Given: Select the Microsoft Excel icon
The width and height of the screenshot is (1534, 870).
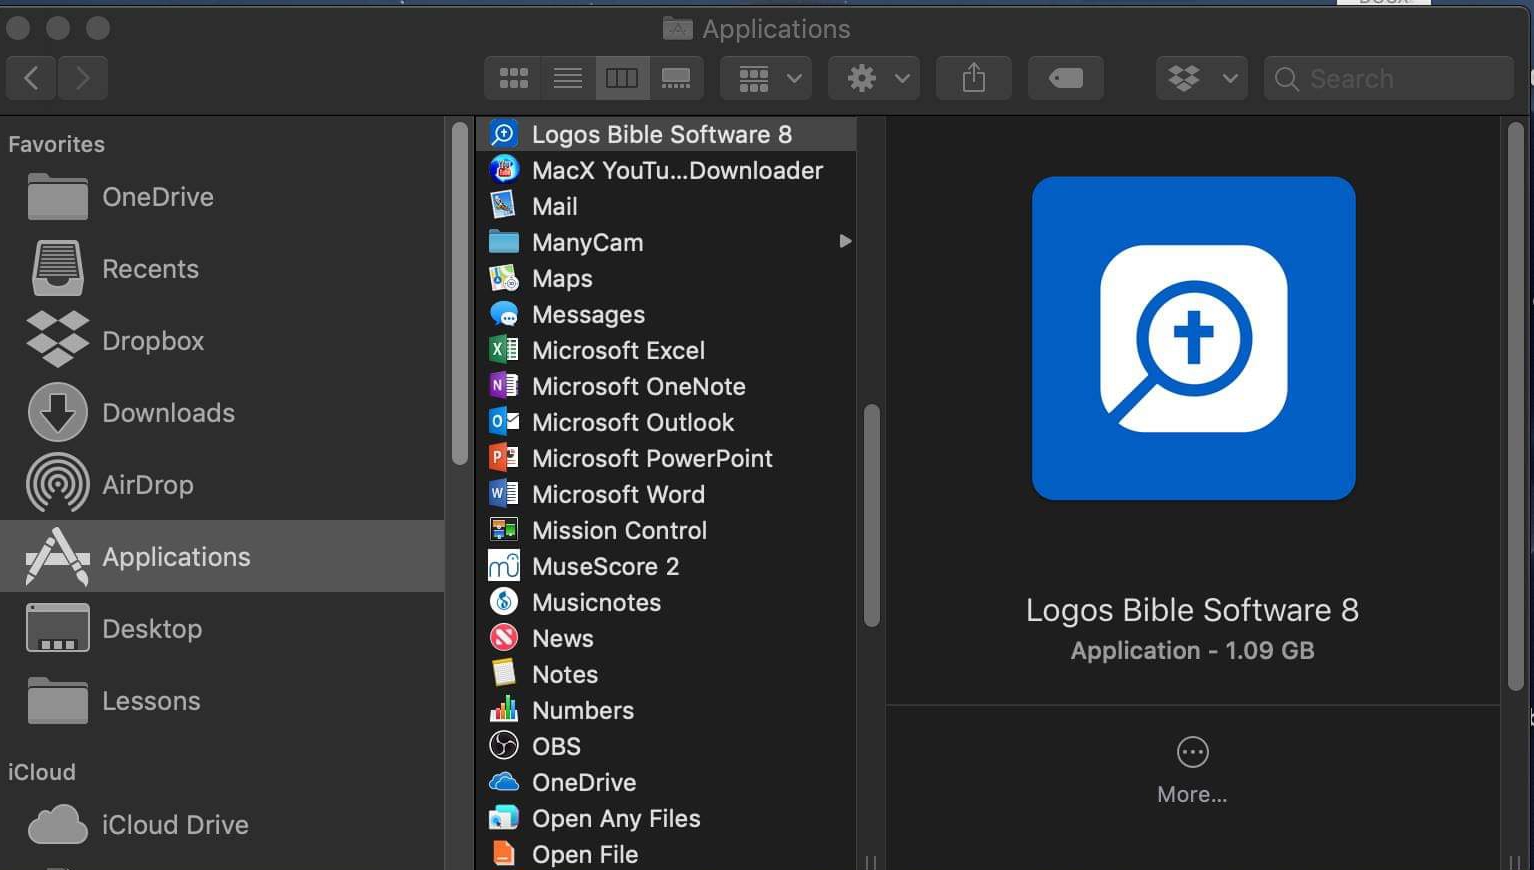Looking at the screenshot, I should point(504,350).
